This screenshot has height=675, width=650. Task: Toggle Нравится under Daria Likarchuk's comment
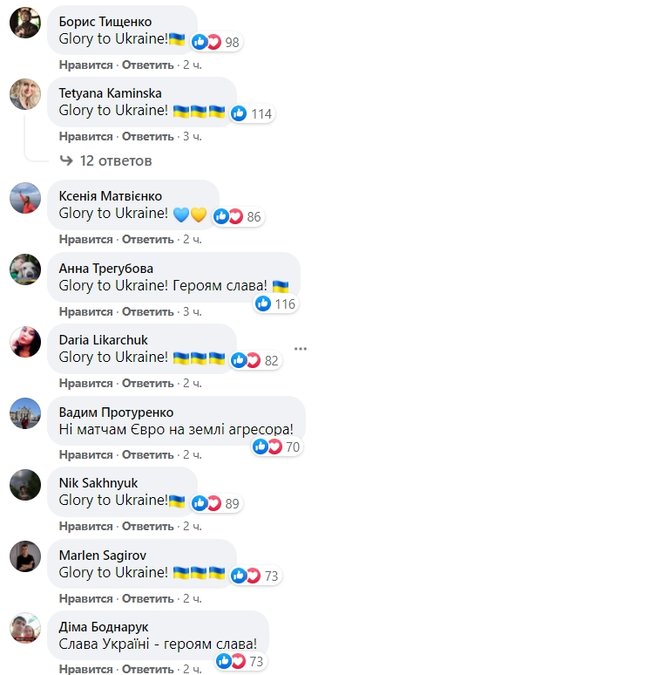86,383
